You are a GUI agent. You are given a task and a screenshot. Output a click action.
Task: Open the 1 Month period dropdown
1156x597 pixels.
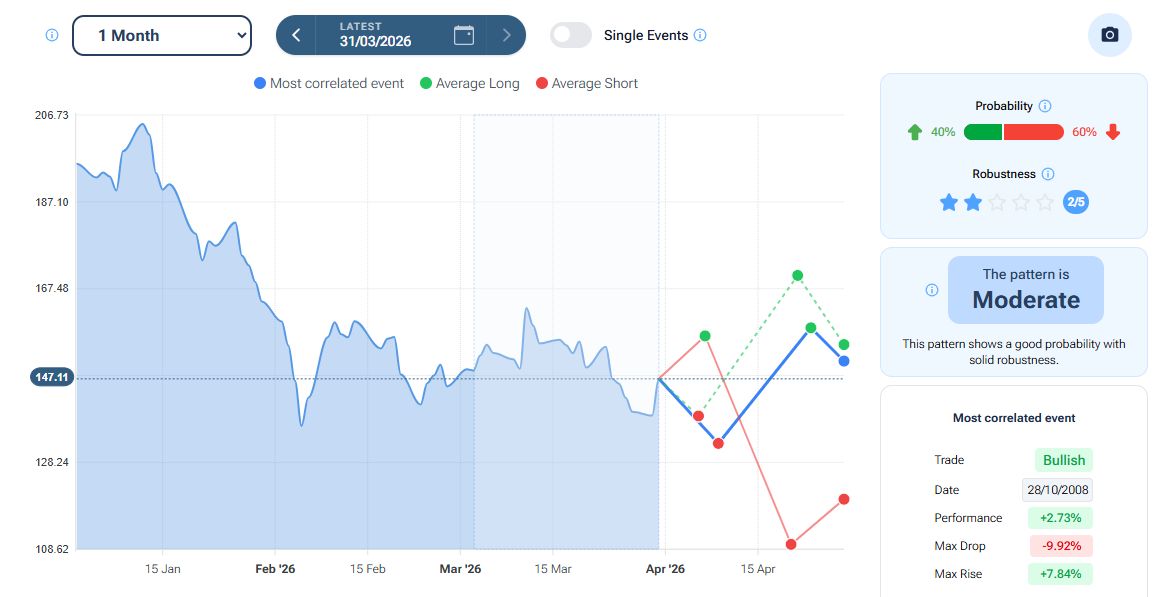point(162,35)
